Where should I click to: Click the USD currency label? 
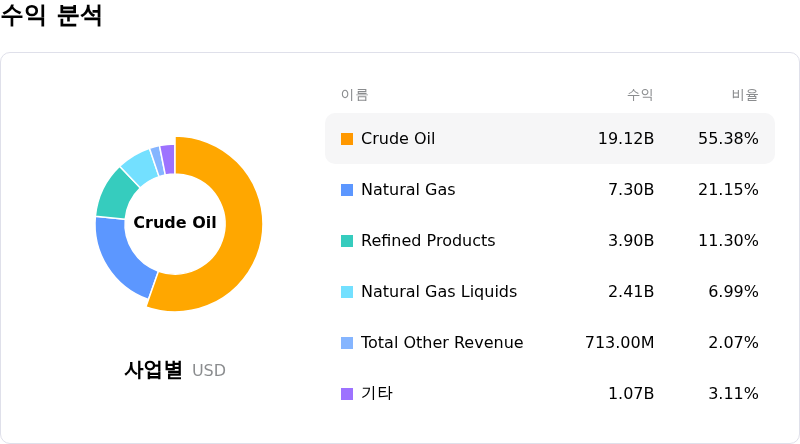tap(209, 371)
